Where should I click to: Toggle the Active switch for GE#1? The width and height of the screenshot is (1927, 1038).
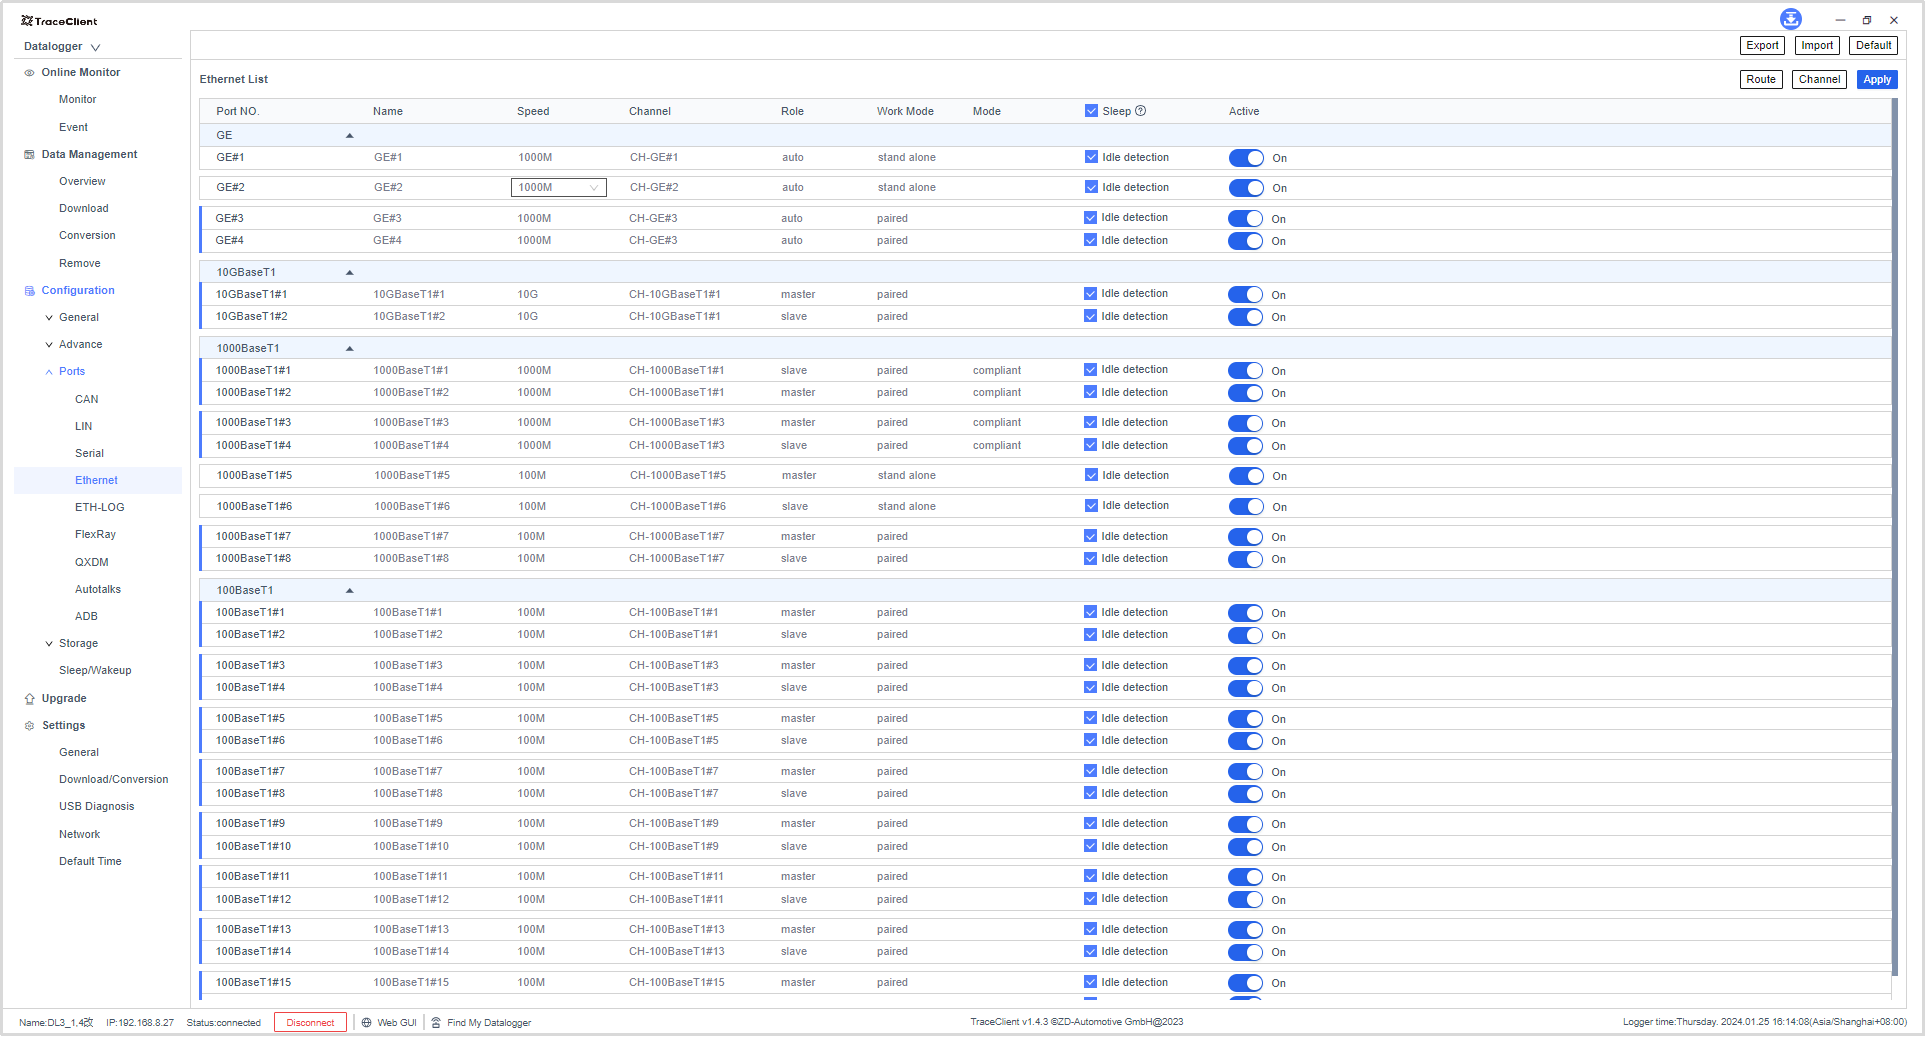point(1246,158)
